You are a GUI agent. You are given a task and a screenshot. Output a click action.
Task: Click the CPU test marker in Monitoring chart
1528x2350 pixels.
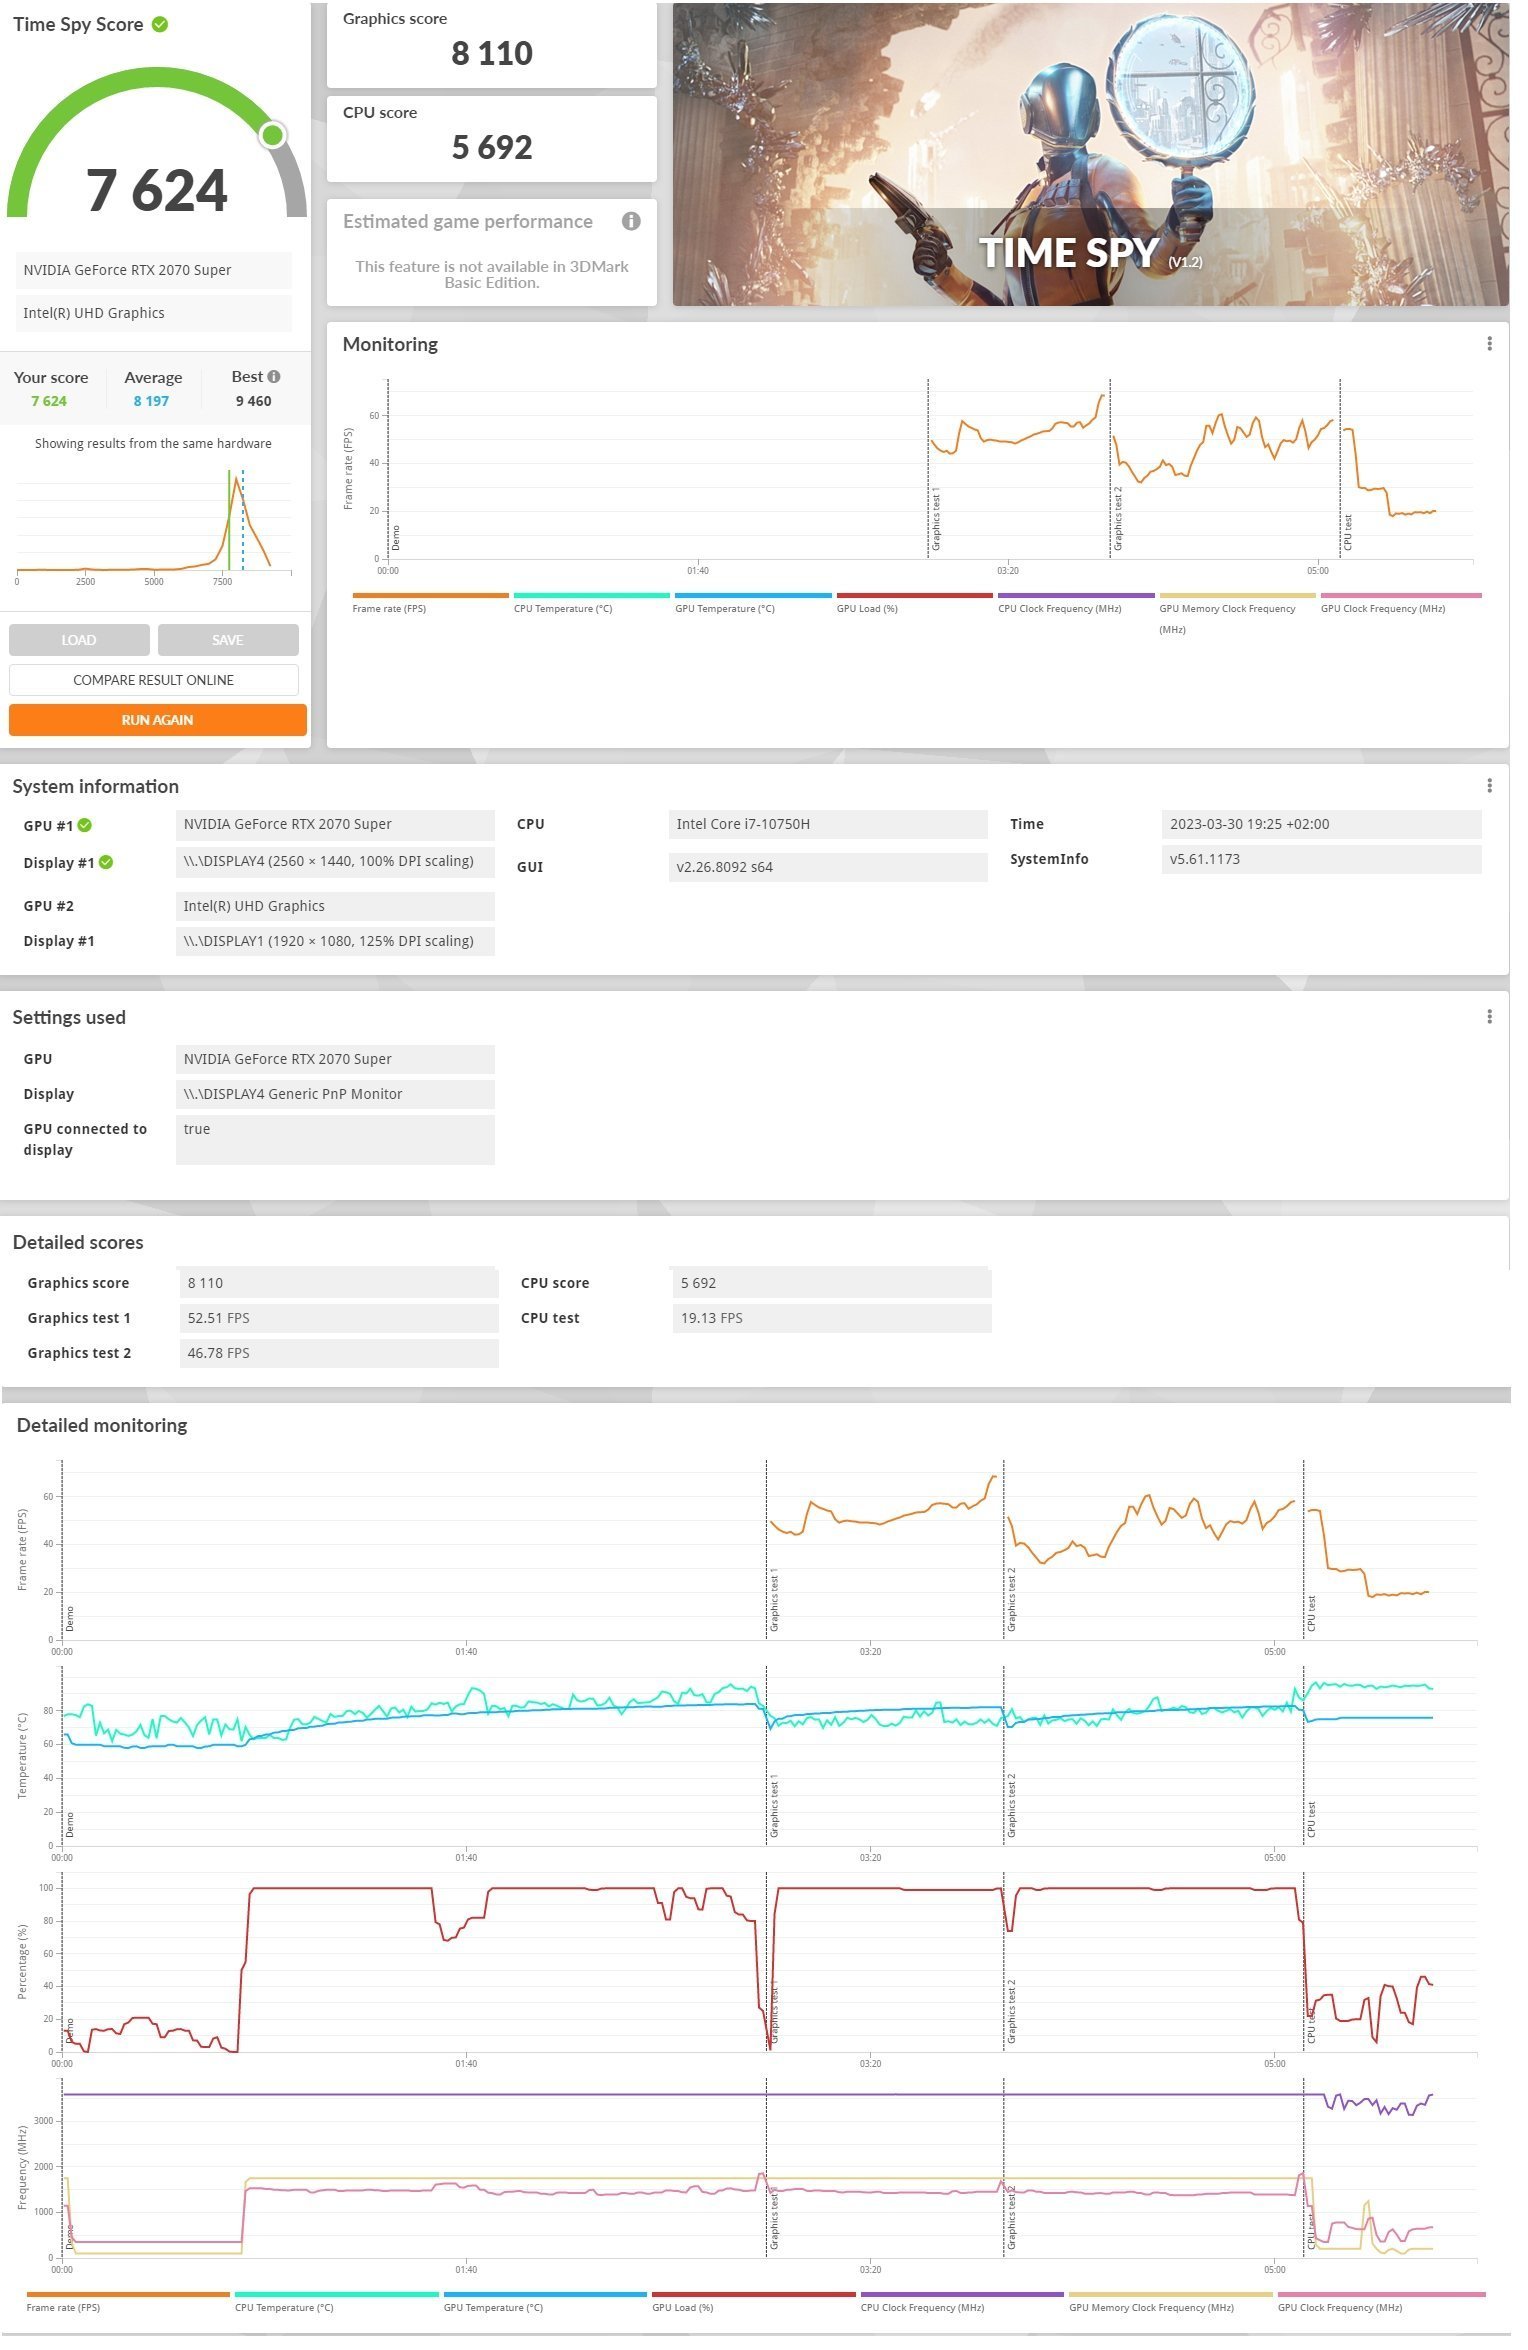(1348, 532)
